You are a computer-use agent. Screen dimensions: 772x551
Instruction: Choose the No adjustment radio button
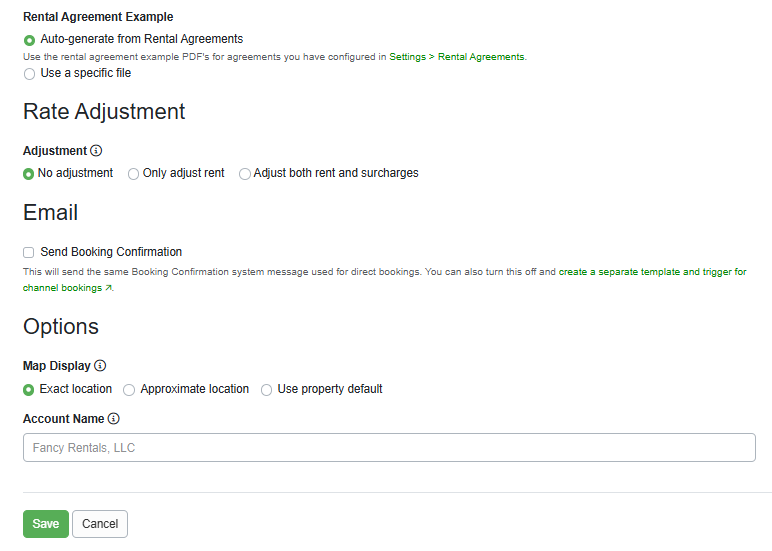tap(29, 174)
